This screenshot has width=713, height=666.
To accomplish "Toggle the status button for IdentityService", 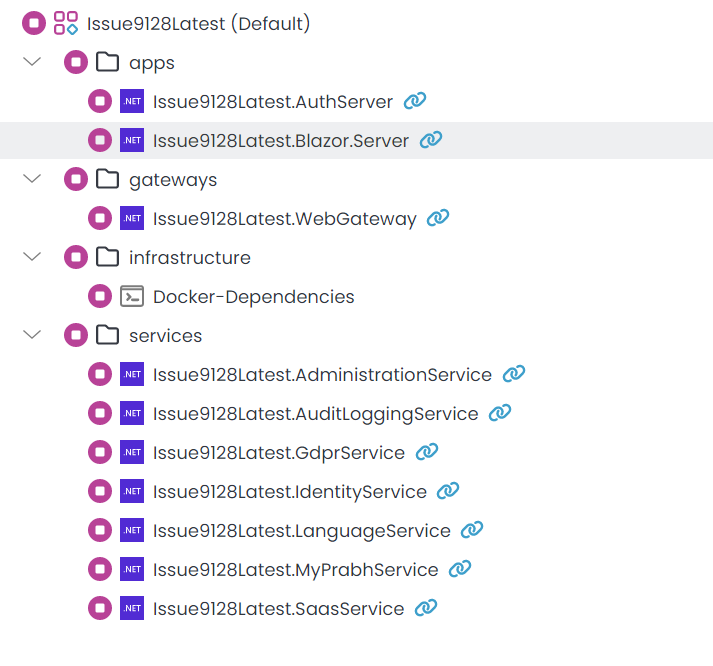I will [100, 491].
